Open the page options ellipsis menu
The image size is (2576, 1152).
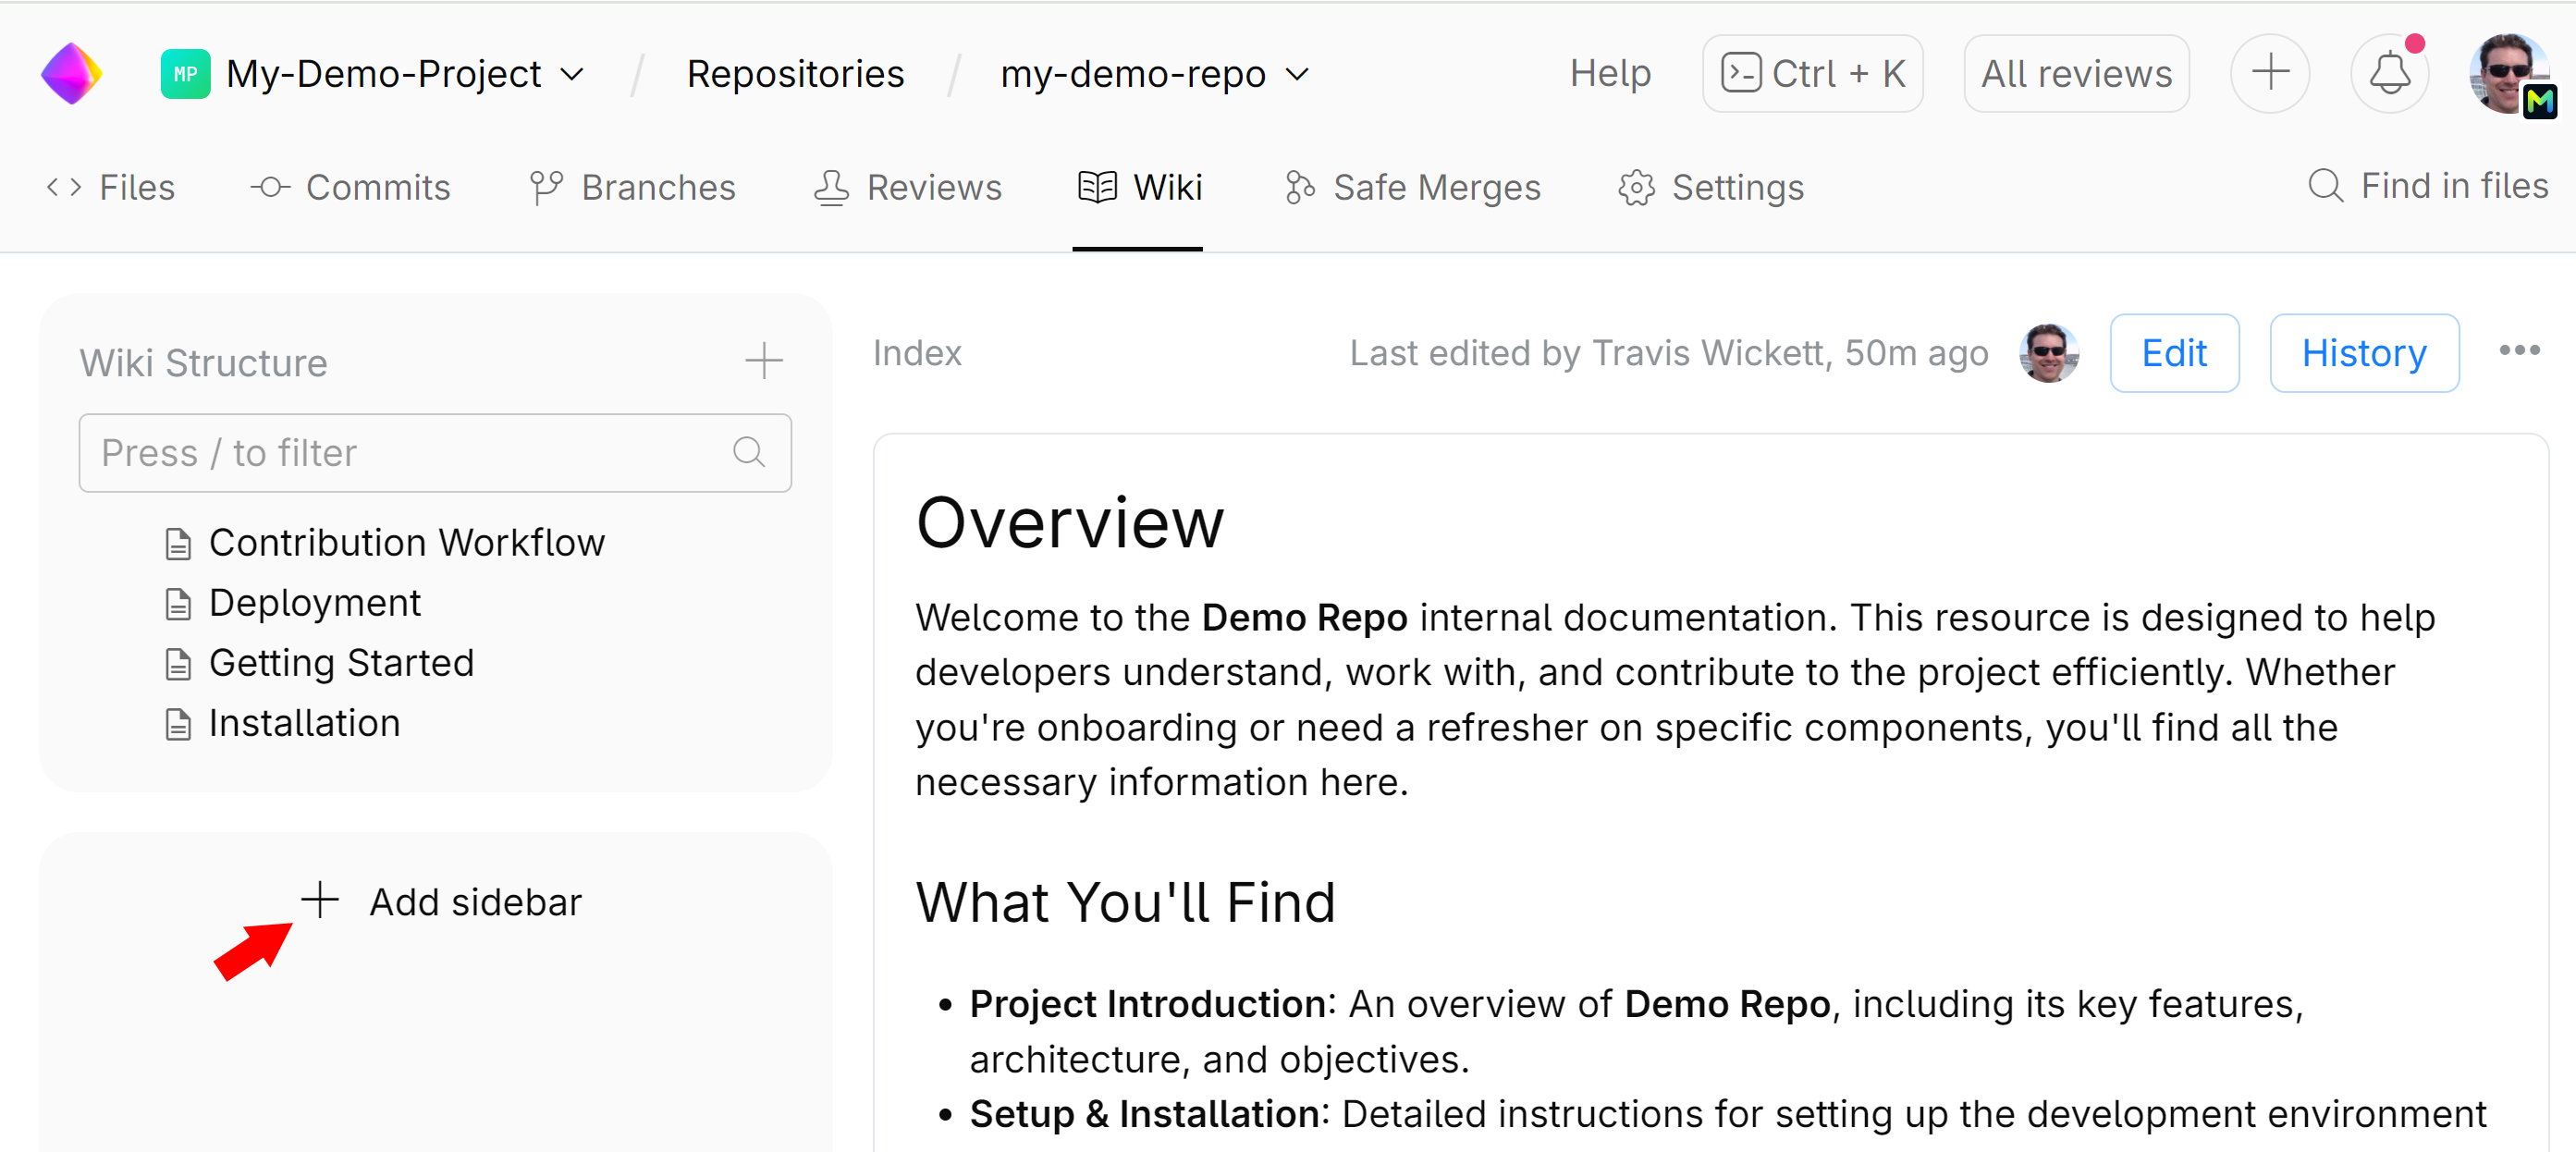point(2520,350)
